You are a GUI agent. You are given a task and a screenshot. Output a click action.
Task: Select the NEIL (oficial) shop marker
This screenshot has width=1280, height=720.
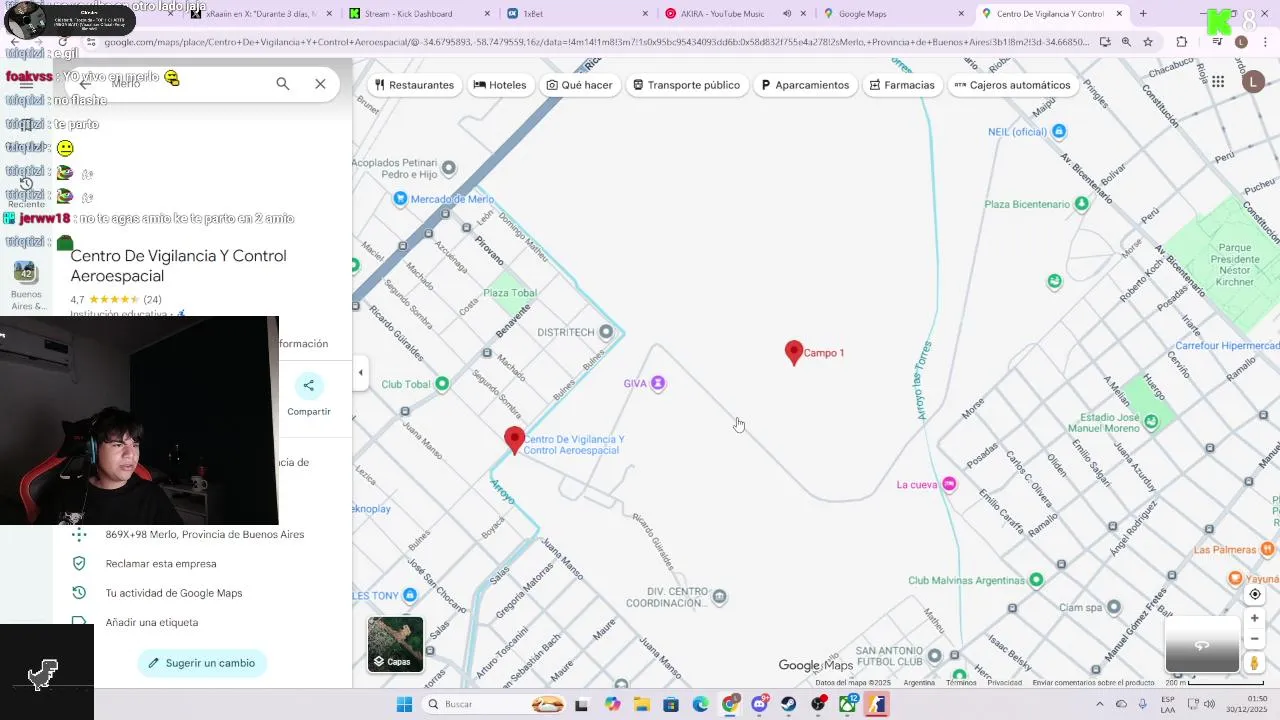coord(1059,131)
